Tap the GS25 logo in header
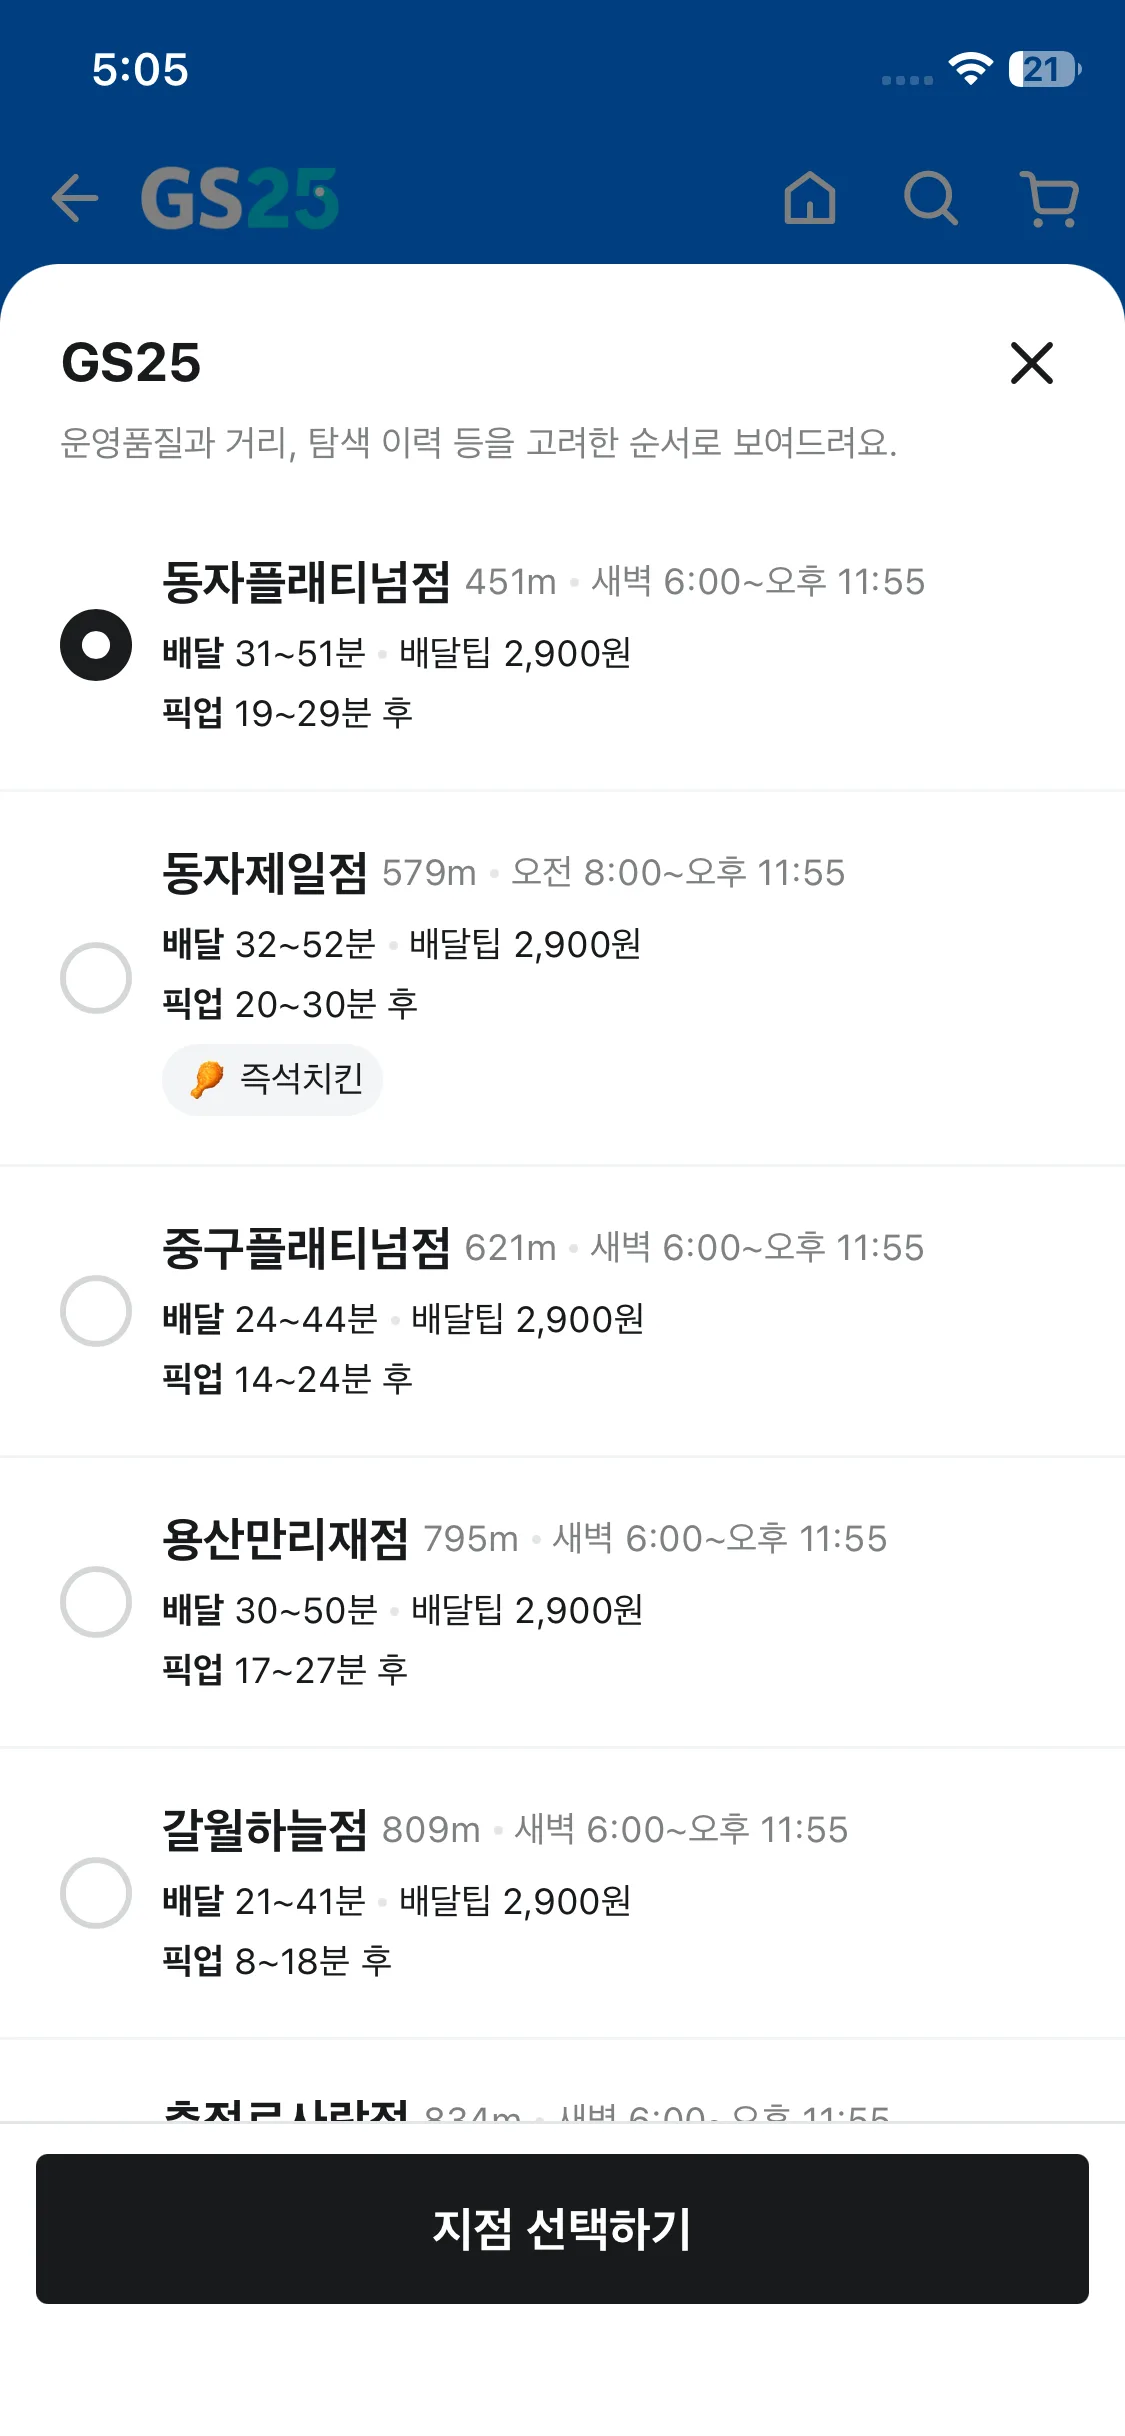 (240, 197)
